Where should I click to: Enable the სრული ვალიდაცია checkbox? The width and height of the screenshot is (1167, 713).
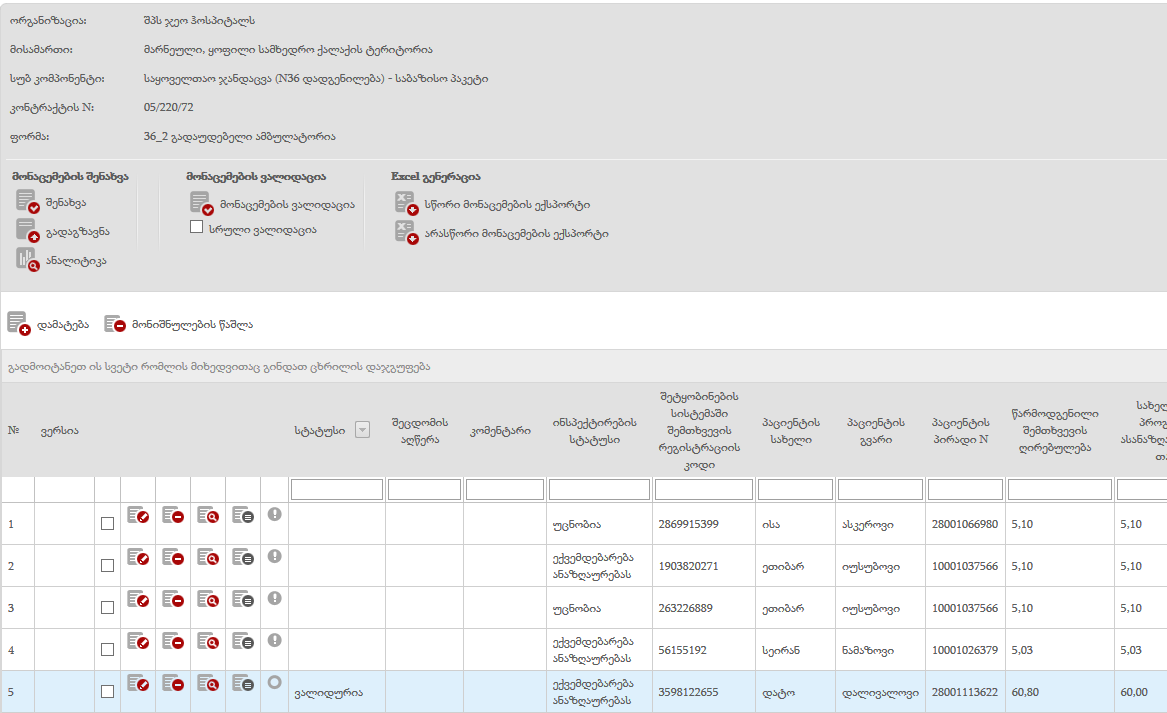pos(197,228)
